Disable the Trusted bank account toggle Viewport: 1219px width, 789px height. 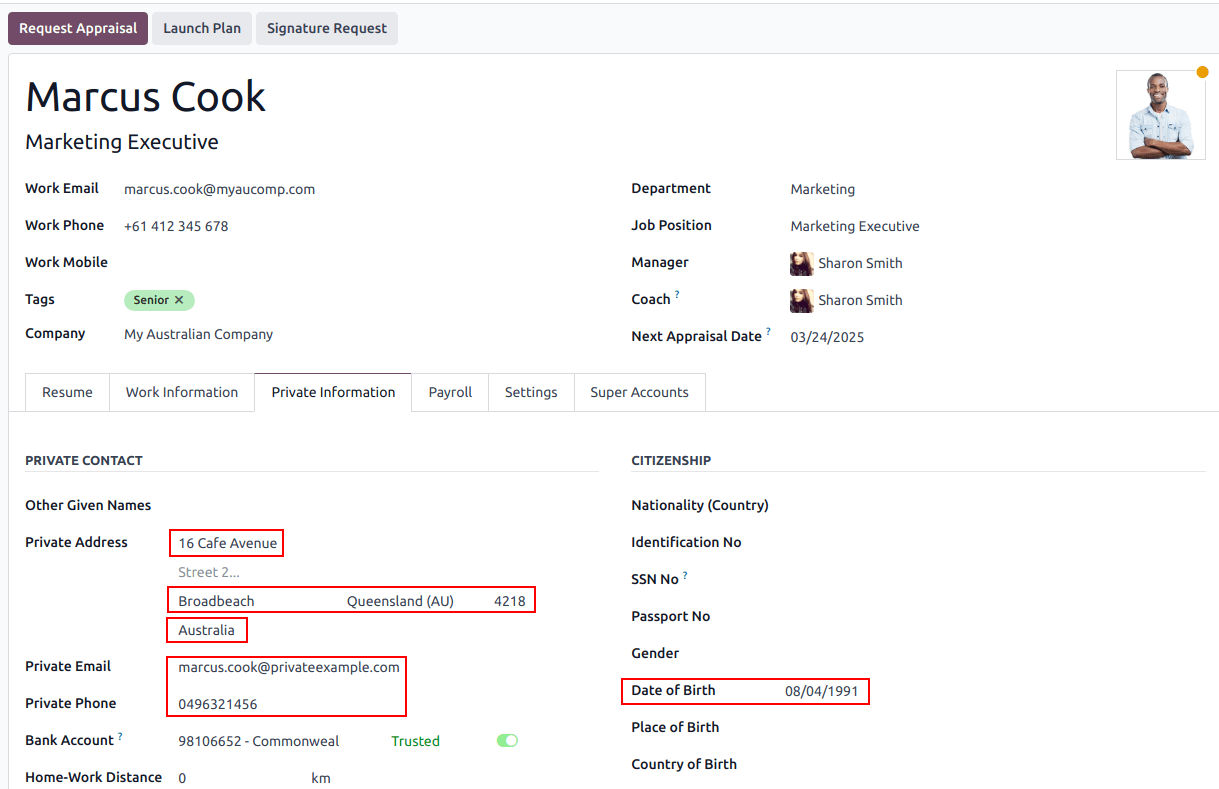tap(506, 740)
